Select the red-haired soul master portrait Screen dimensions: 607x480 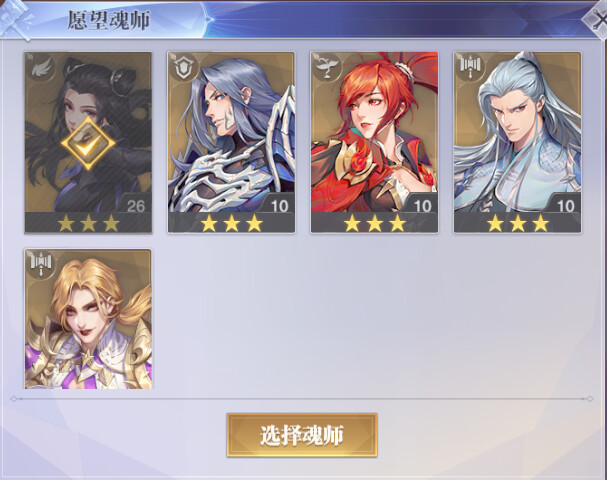coord(374,132)
